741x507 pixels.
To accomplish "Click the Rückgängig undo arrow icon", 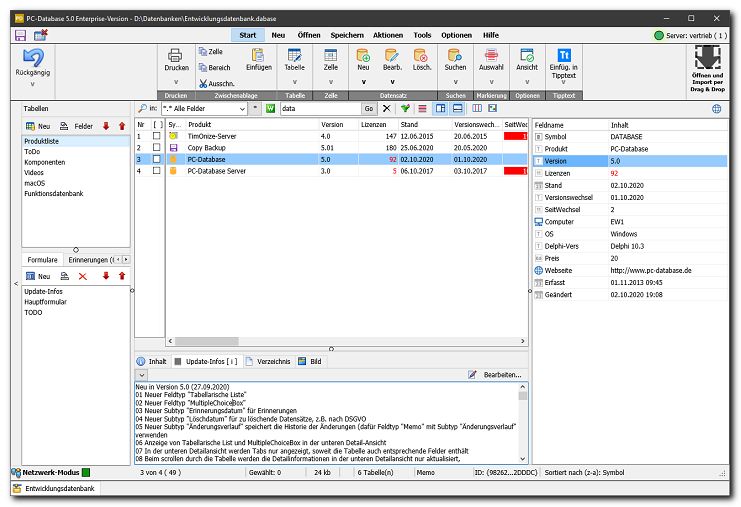I will click(33, 57).
